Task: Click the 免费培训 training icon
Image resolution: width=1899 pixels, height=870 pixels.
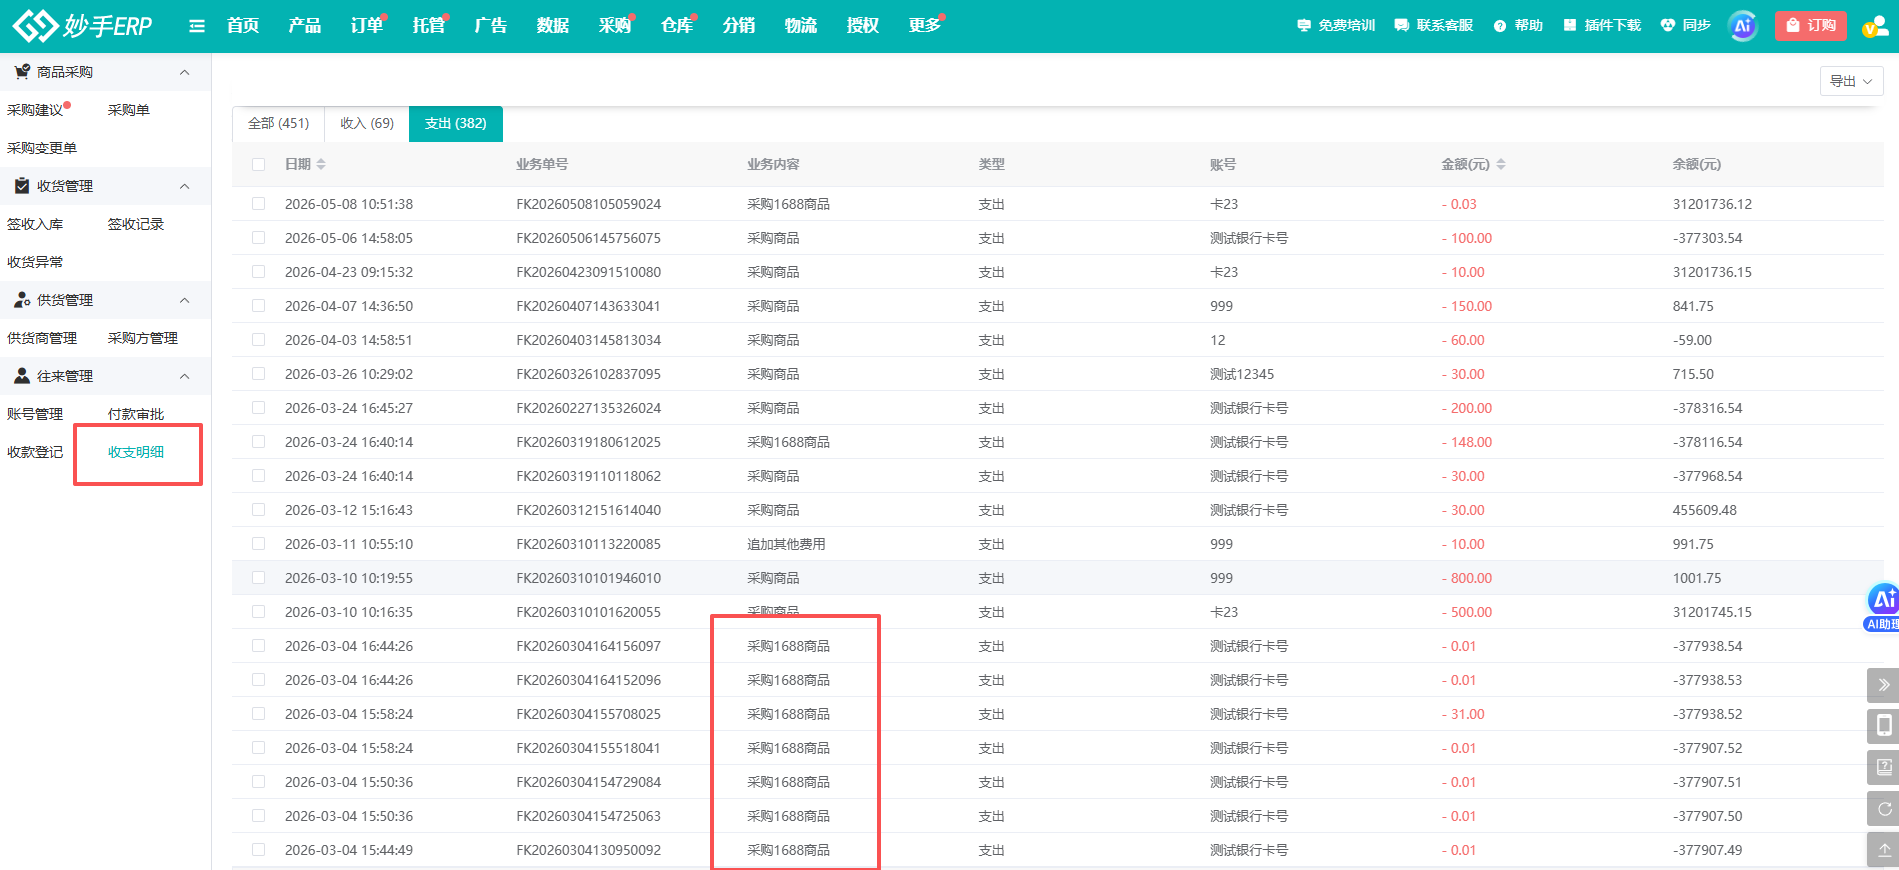Action: click(1303, 26)
